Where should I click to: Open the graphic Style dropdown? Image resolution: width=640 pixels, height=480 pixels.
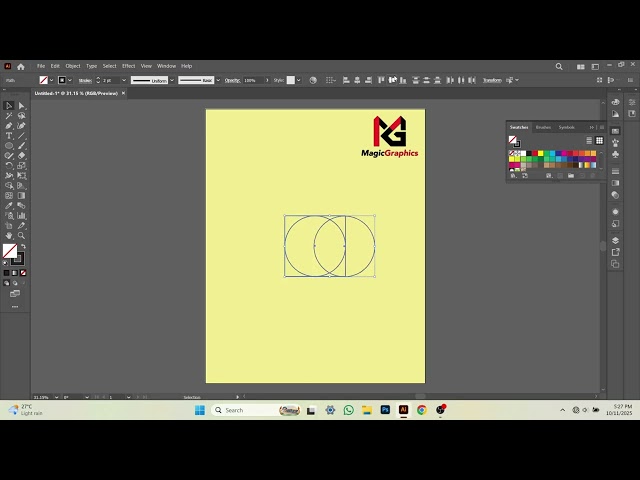coord(299,80)
